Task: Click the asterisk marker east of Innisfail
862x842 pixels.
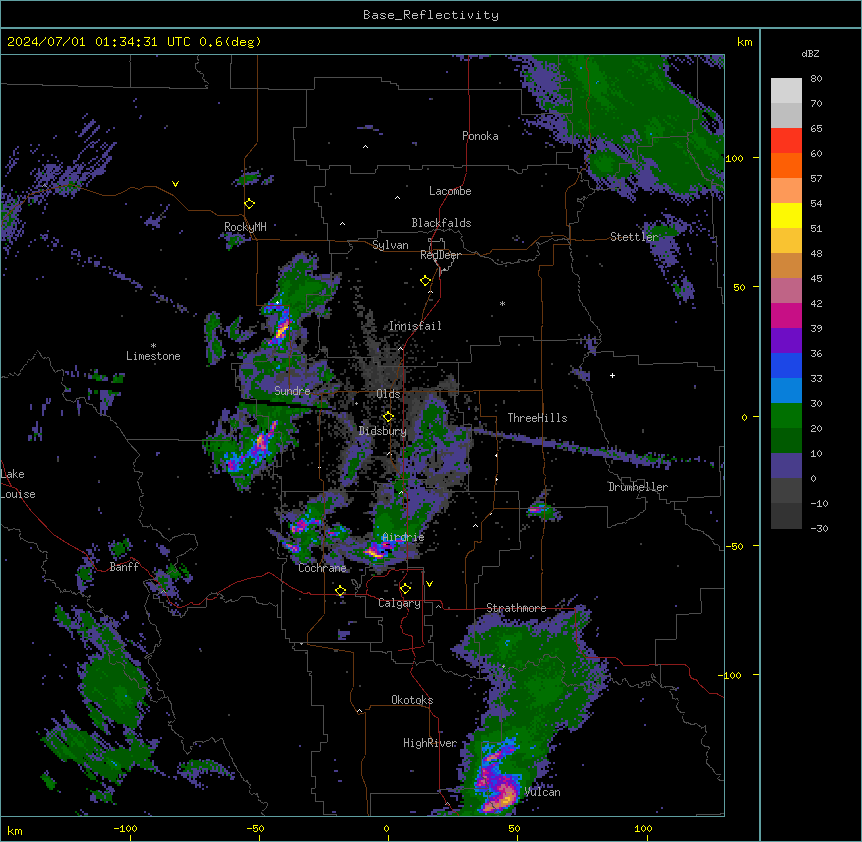Action: point(502,303)
